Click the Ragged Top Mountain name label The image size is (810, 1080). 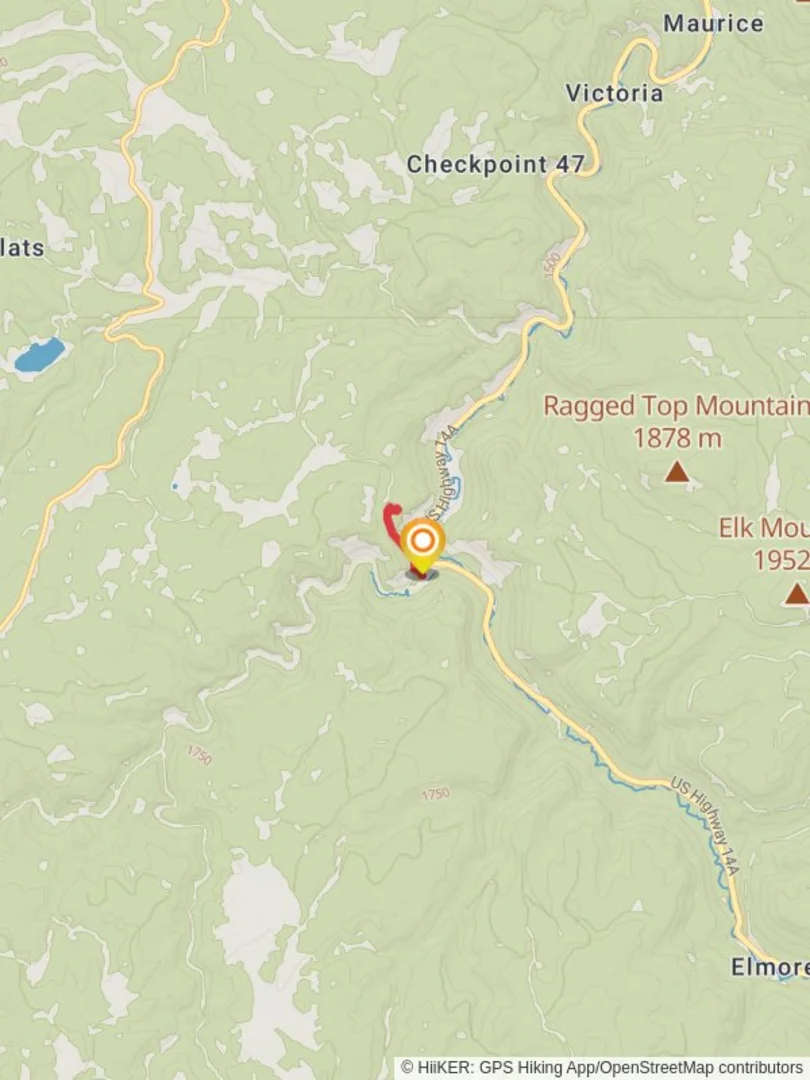point(676,406)
